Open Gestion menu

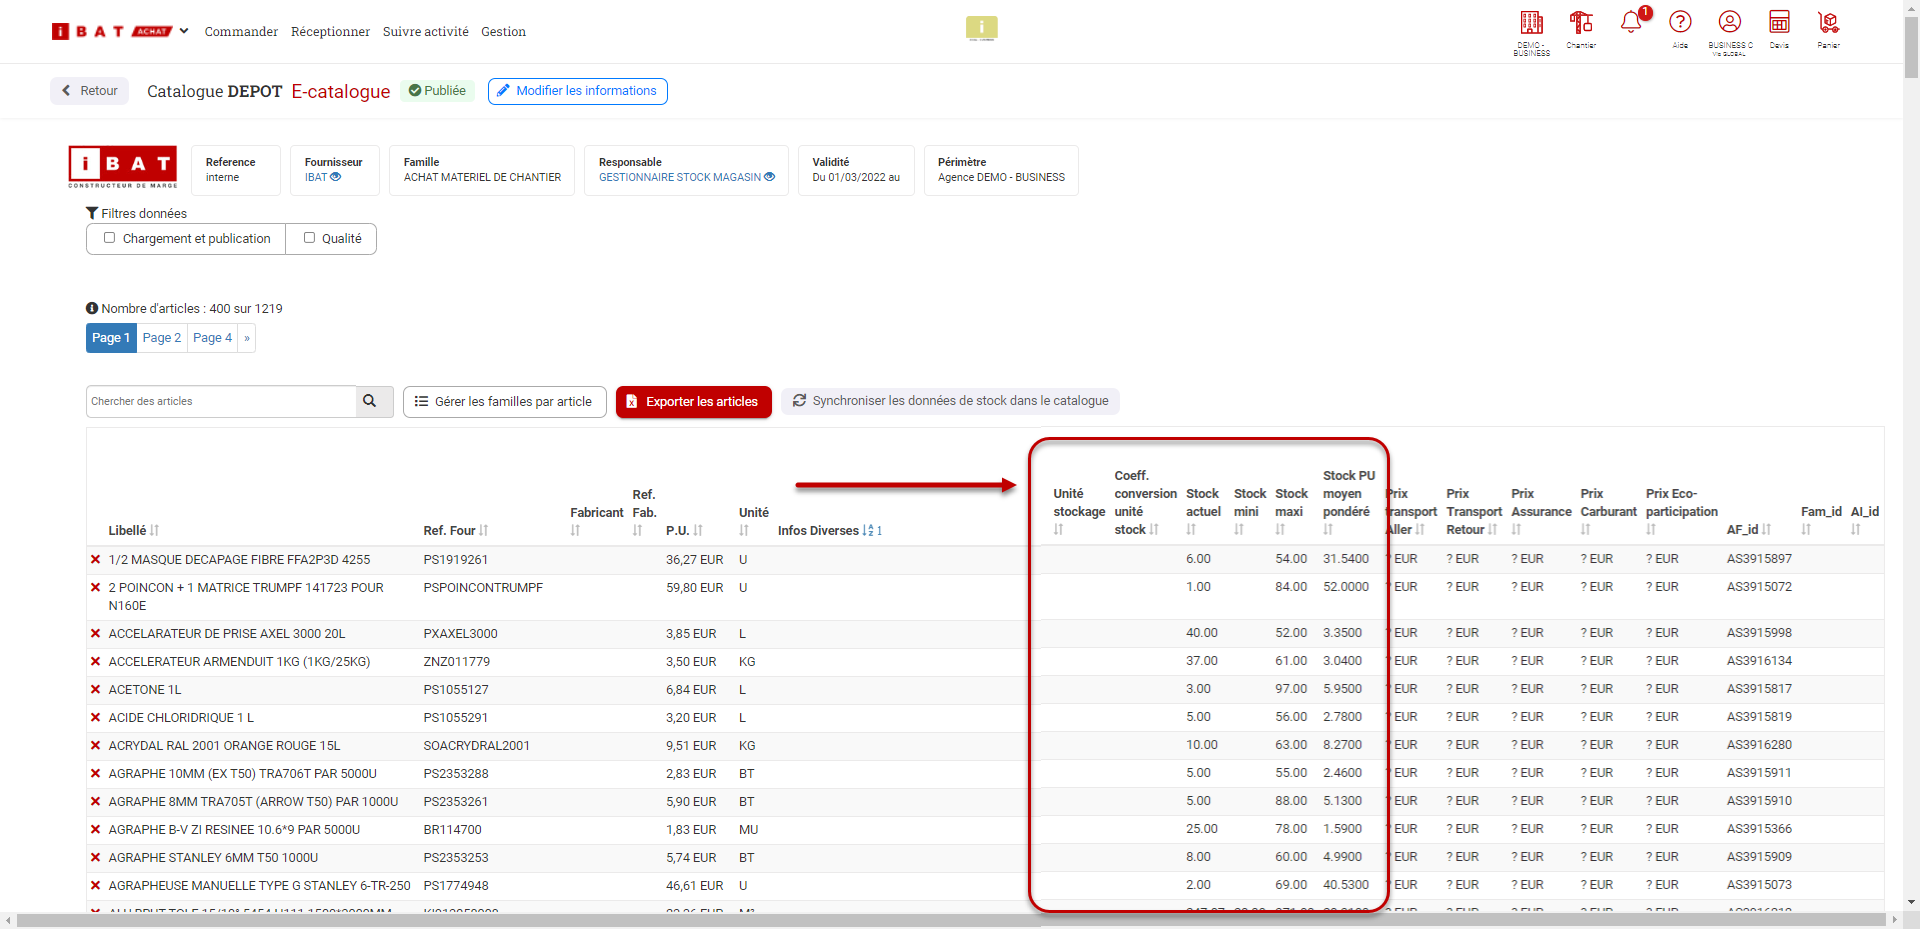click(x=503, y=32)
